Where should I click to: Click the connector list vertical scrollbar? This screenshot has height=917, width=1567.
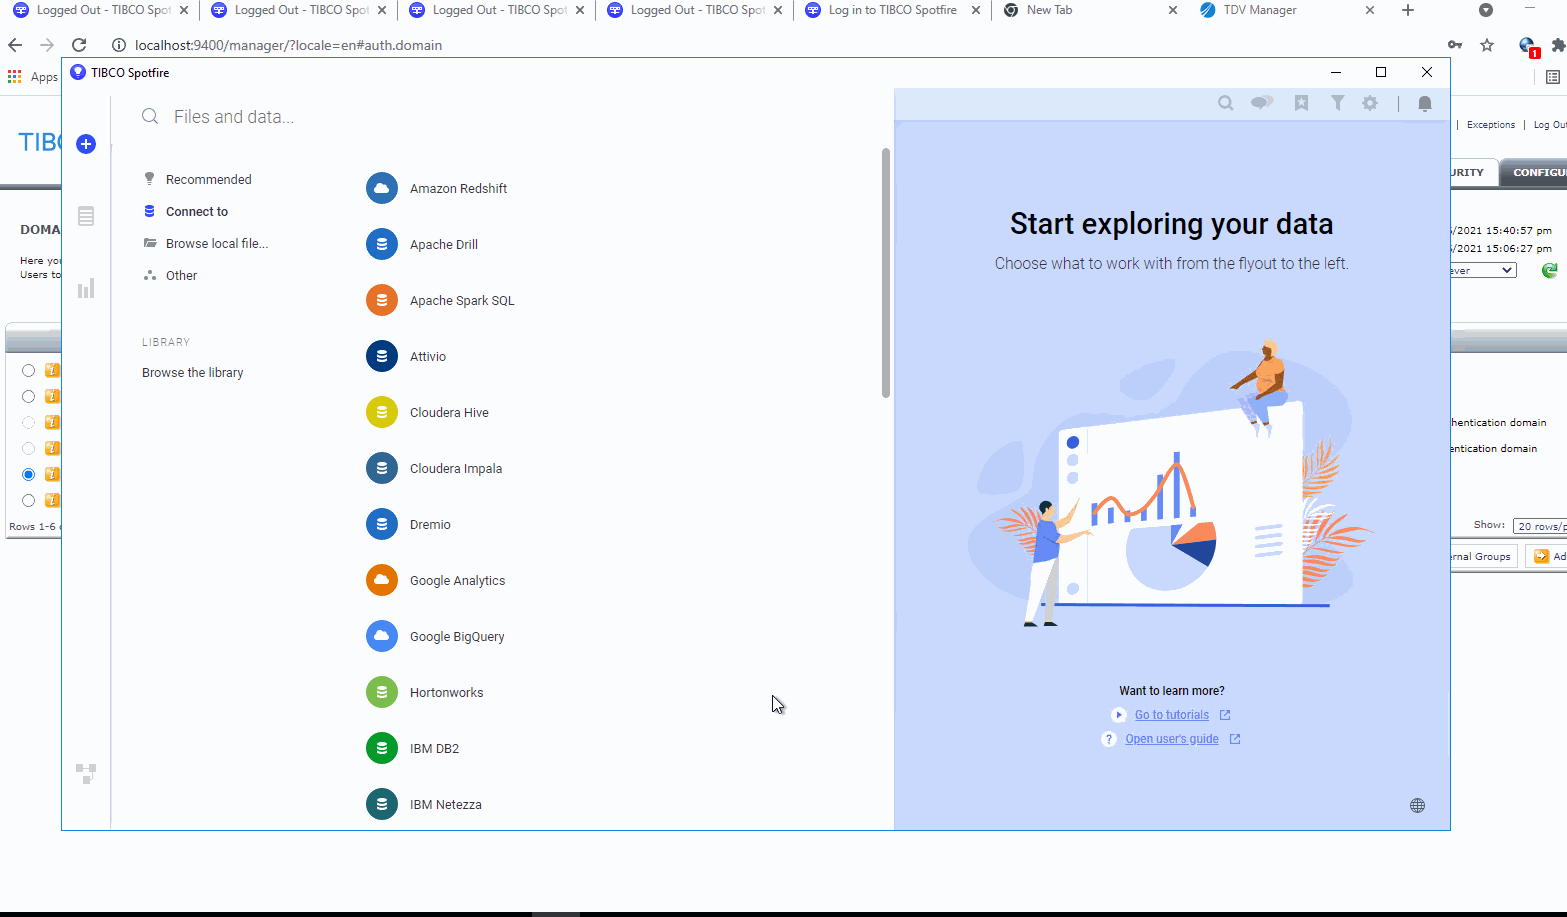885,272
